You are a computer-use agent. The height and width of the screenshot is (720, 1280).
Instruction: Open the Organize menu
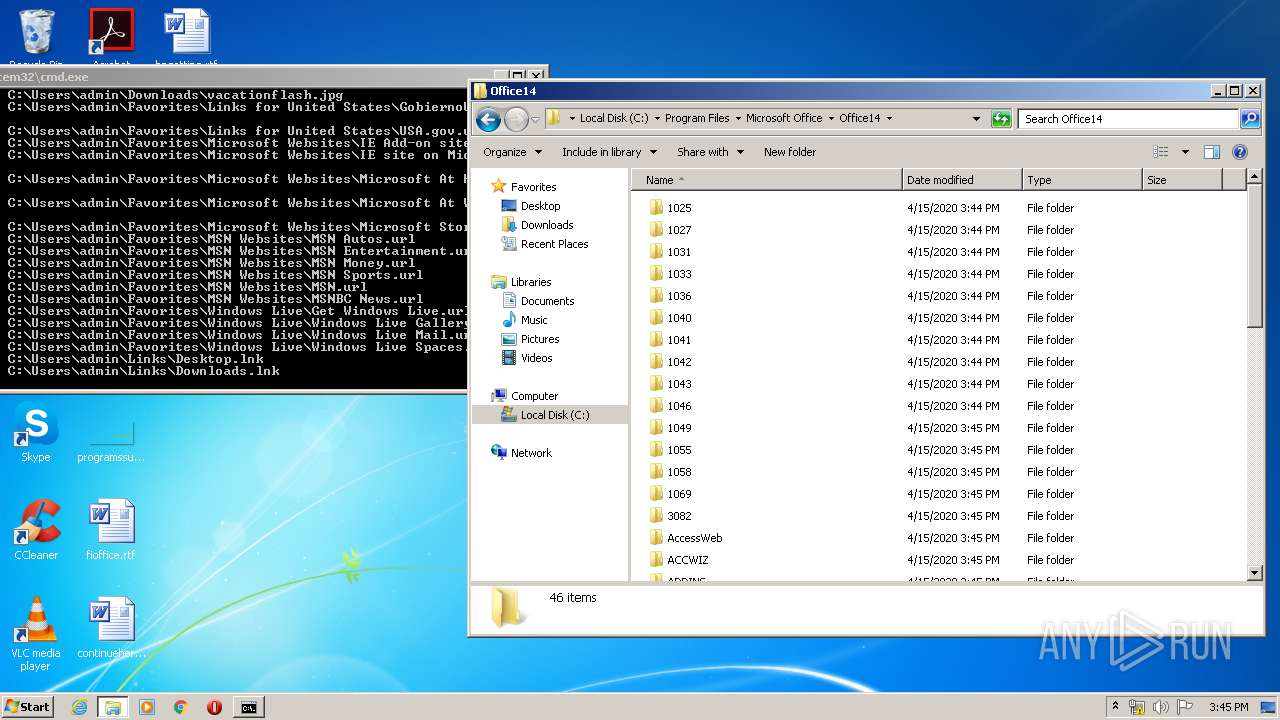[512, 152]
